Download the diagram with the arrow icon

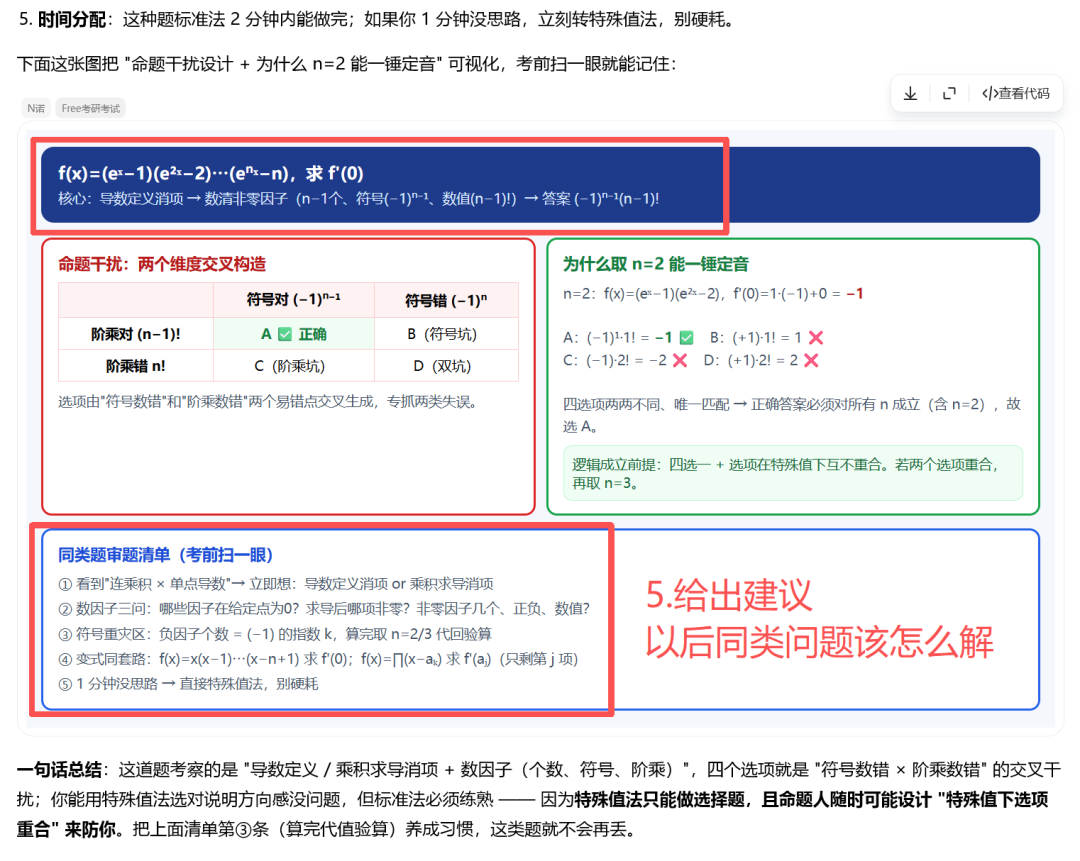point(911,94)
